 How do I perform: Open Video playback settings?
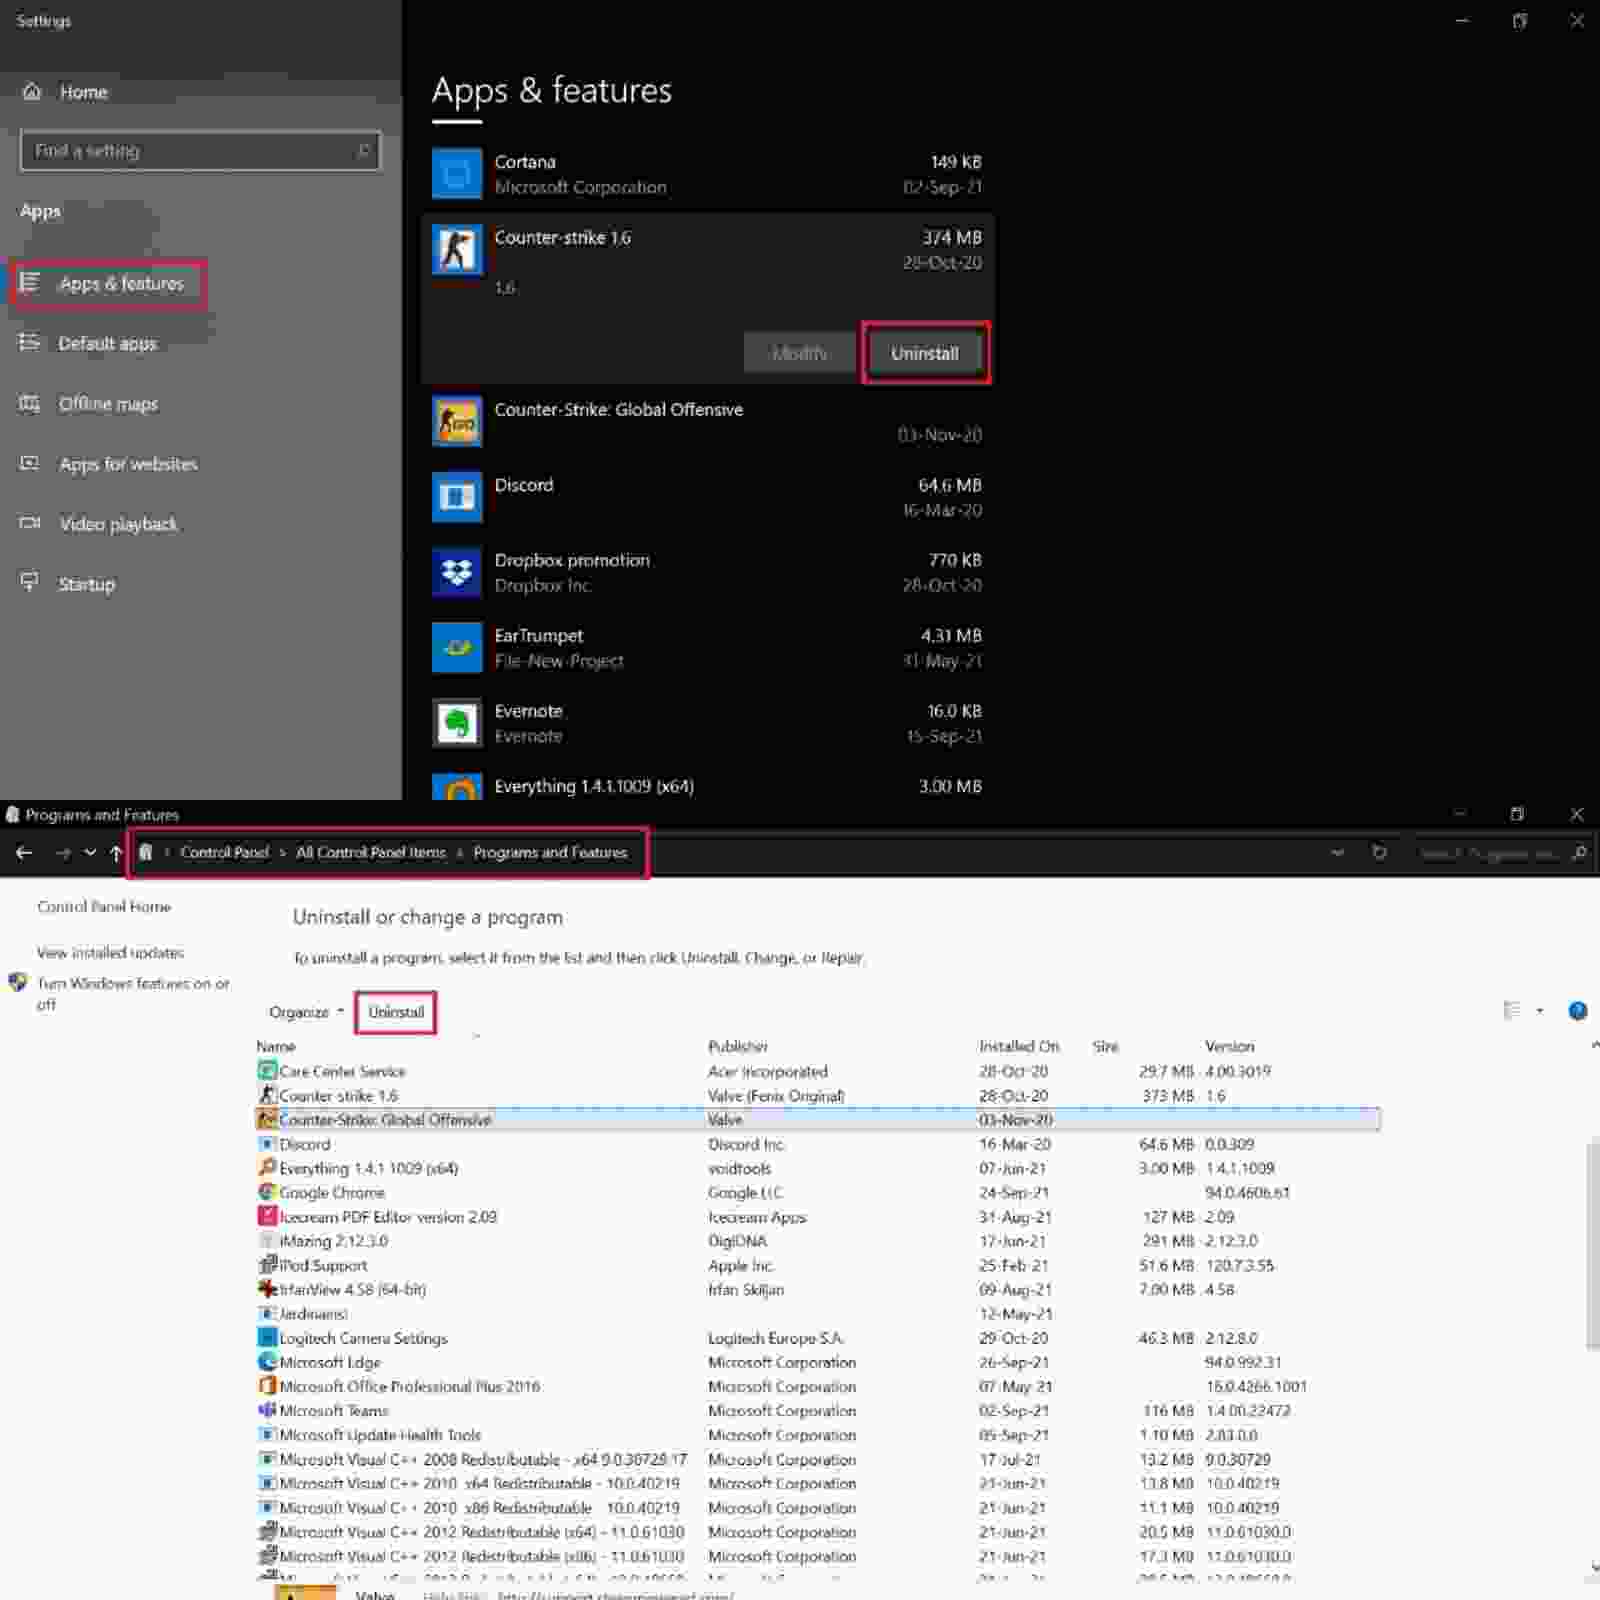pos(118,524)
